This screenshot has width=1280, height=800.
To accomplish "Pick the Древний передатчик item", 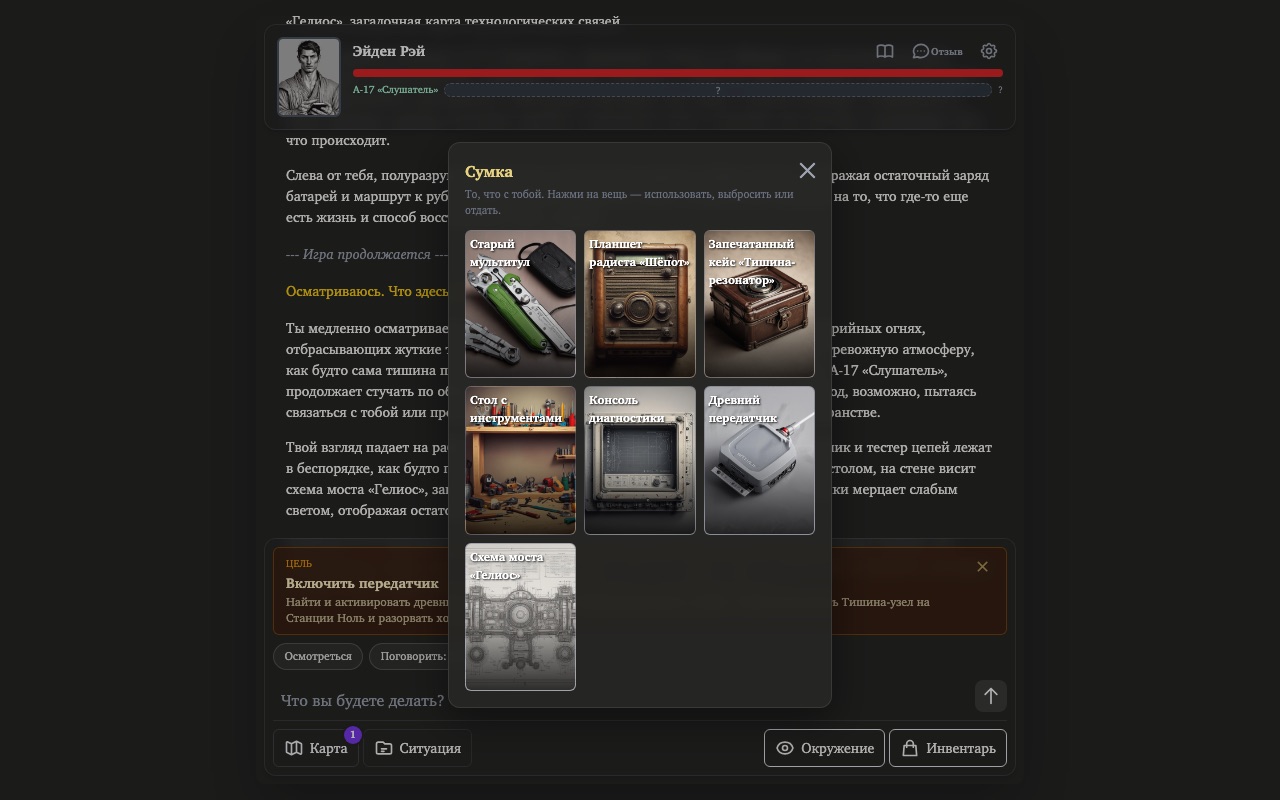I will (759, 460).
